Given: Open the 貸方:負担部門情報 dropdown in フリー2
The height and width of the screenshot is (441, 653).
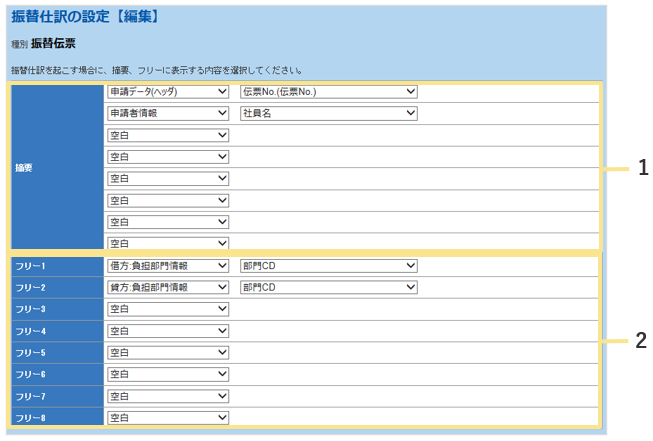Looking at the screenshot, I should click(168, 287).
